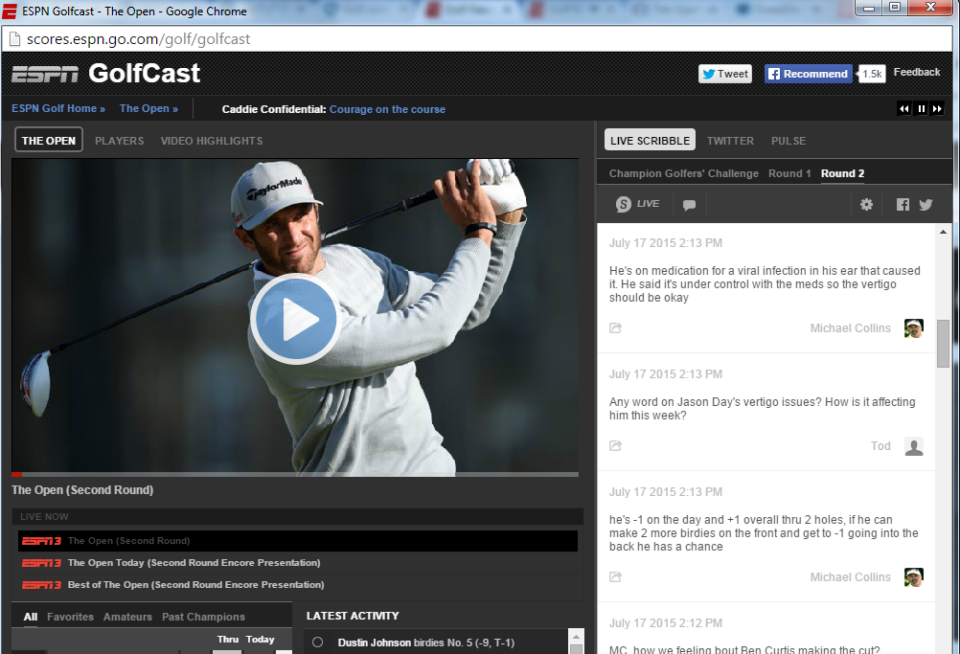
Task: Pause the headline ticker
Action: coord(921,109)
